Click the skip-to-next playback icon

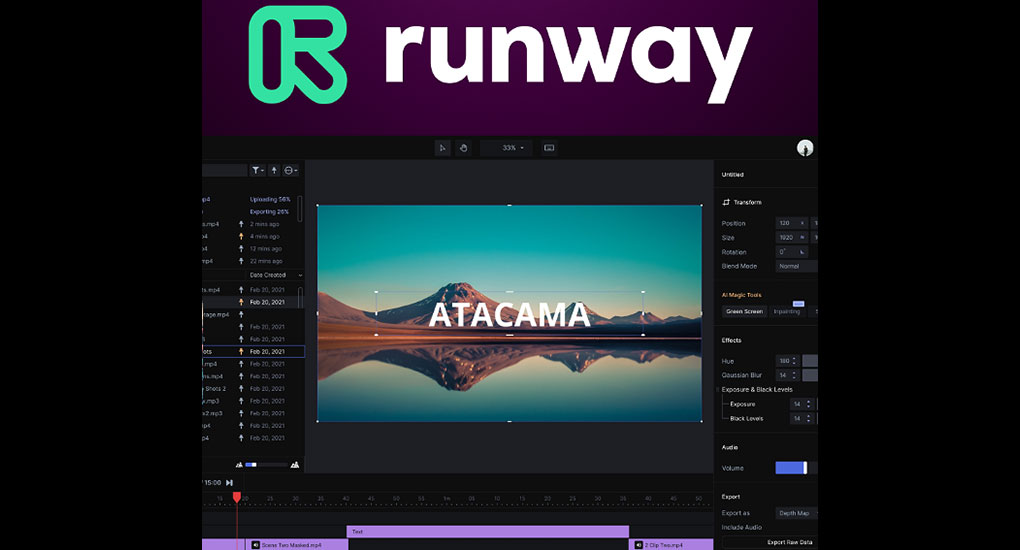[x=230, y=482]
